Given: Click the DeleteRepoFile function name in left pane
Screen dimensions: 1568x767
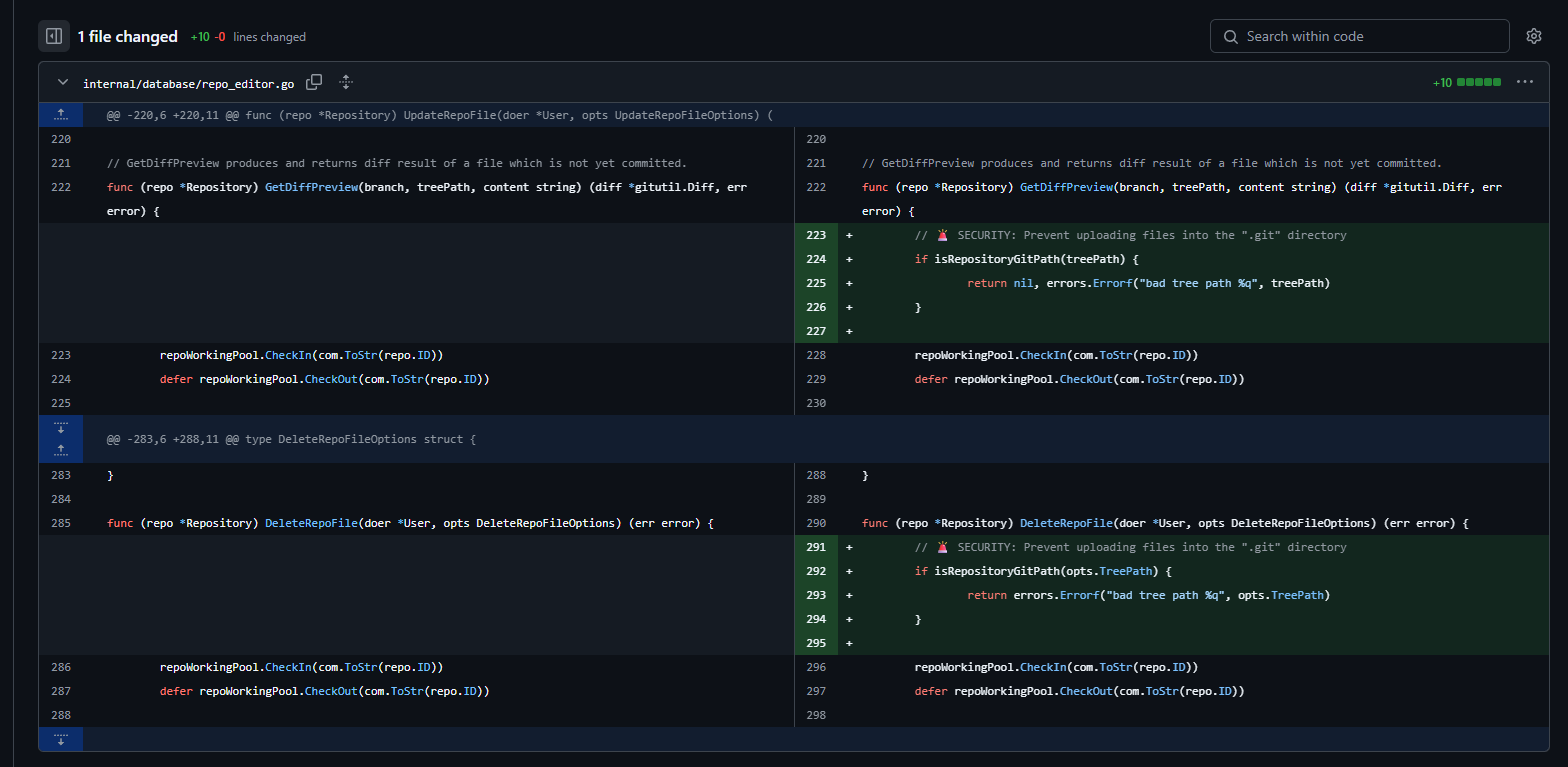Looking at the screenshot, I should tap(312, 523).
